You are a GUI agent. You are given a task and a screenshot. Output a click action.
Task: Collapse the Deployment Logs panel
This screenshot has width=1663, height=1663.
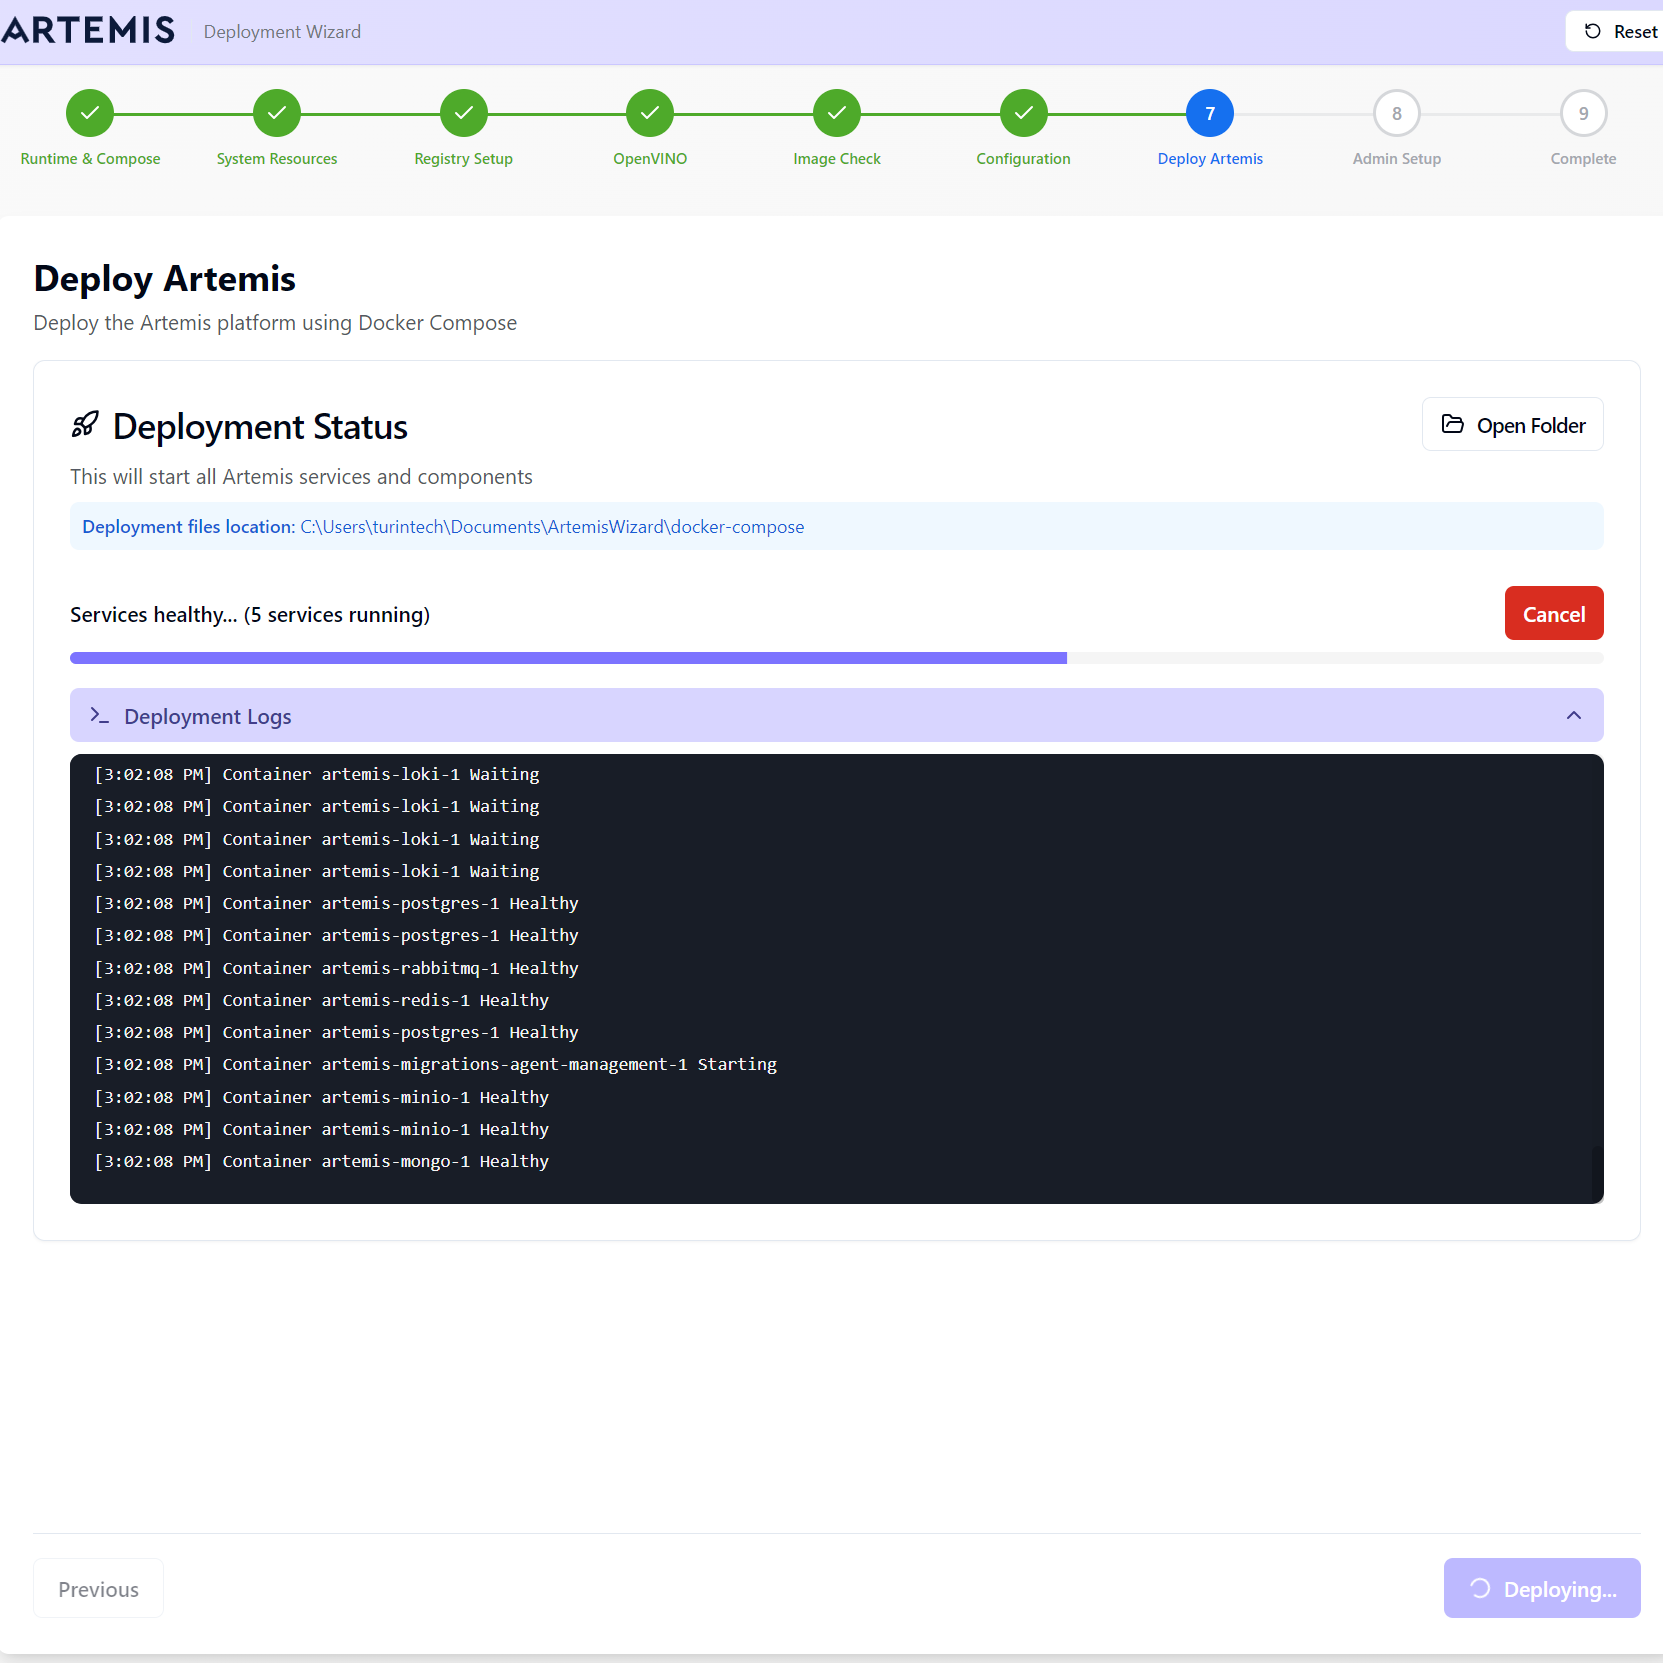click(1573, 715)
